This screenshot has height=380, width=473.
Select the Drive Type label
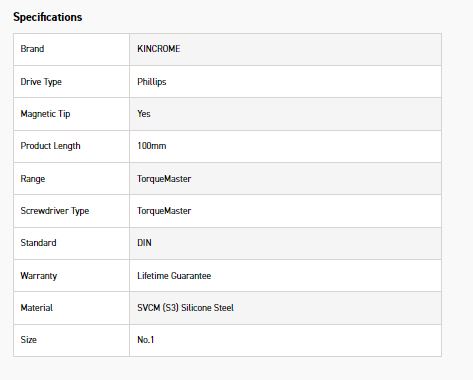tap(41, 82)
